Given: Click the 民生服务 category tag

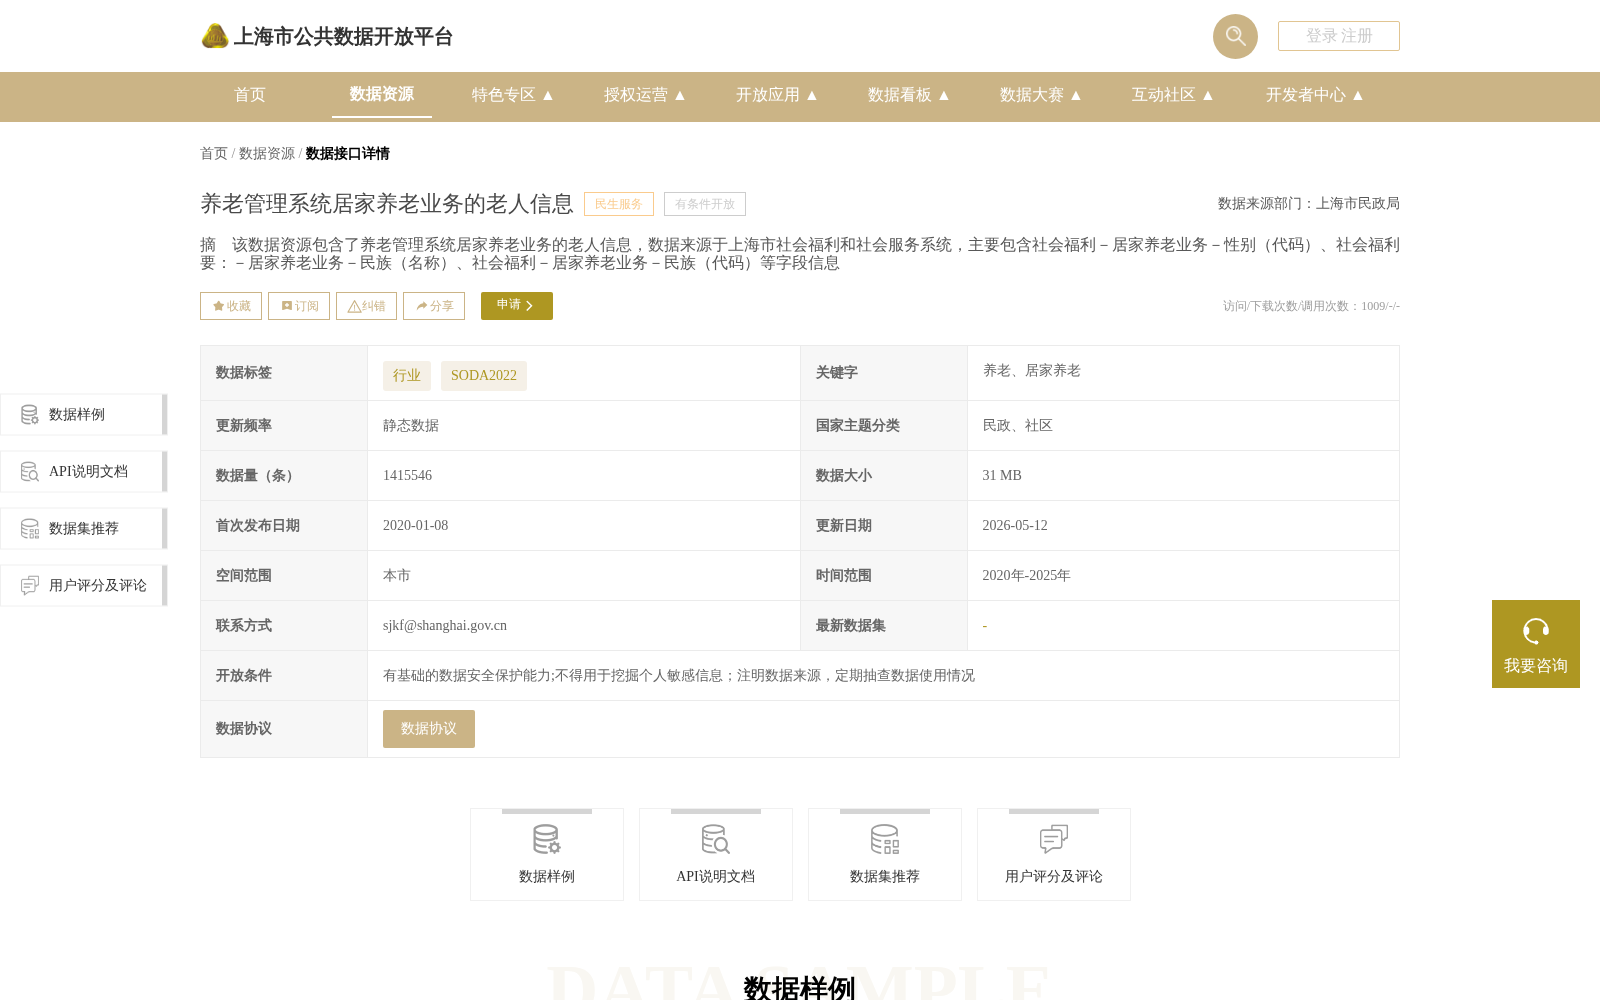Looking at the screenshot, I should tap(619, 204).
